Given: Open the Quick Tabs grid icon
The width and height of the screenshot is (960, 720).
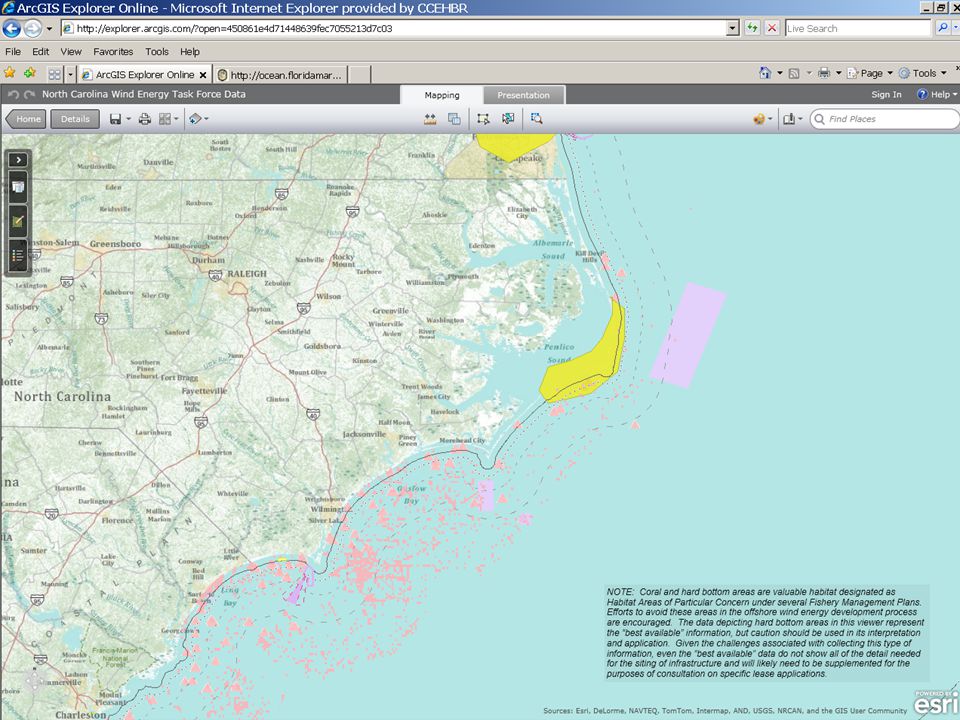Looking at the screenshot, I should click(54, 74).
